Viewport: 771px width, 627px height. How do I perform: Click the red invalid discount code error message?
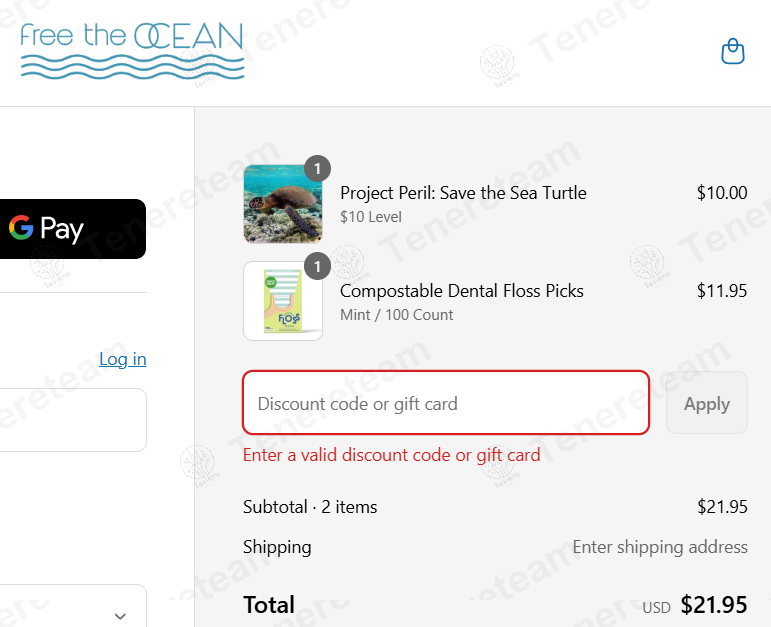391,455
